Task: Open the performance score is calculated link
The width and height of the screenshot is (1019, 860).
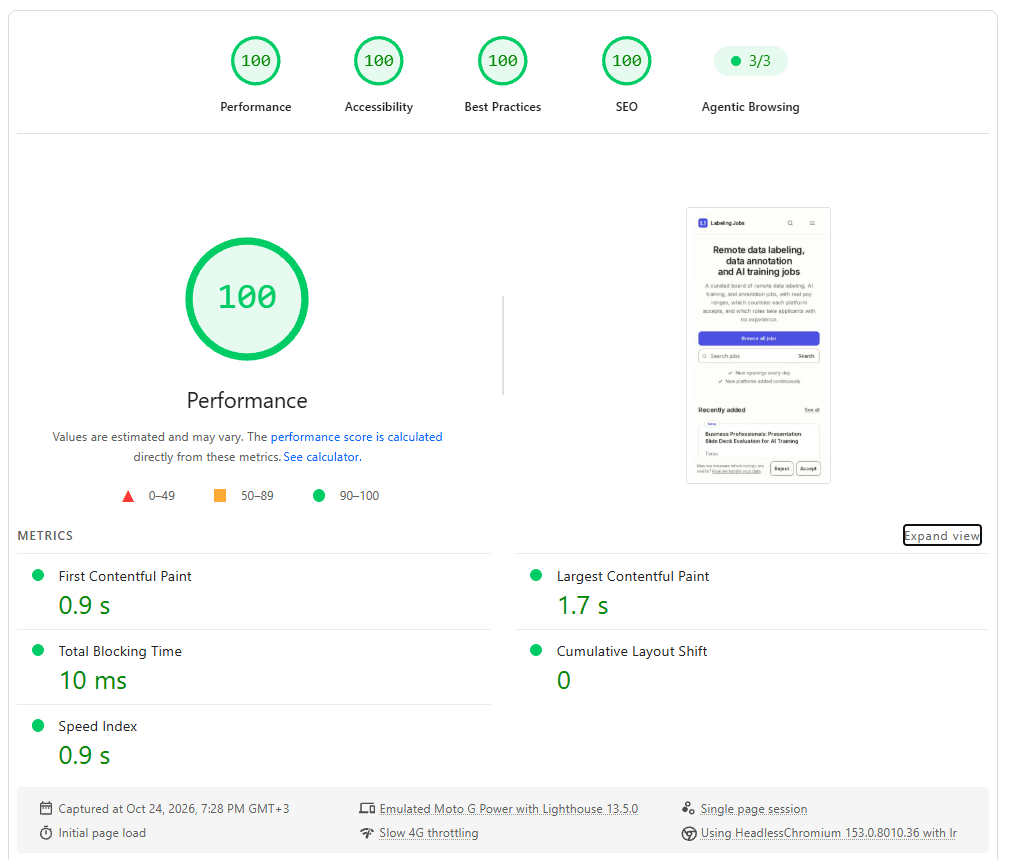Action: 356,437
